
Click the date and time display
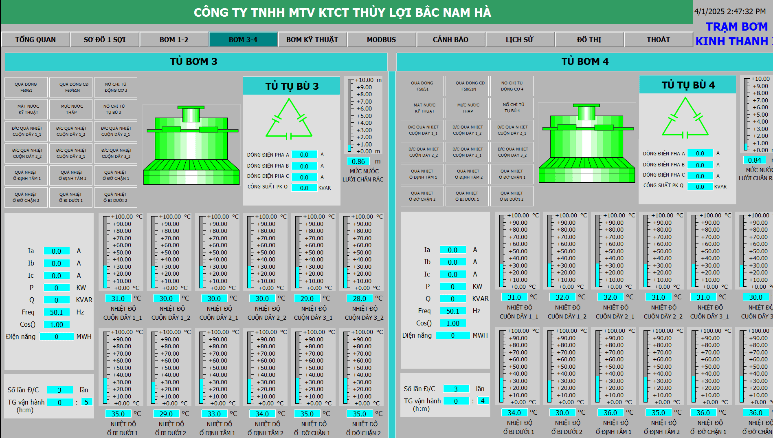pos(730,11)
